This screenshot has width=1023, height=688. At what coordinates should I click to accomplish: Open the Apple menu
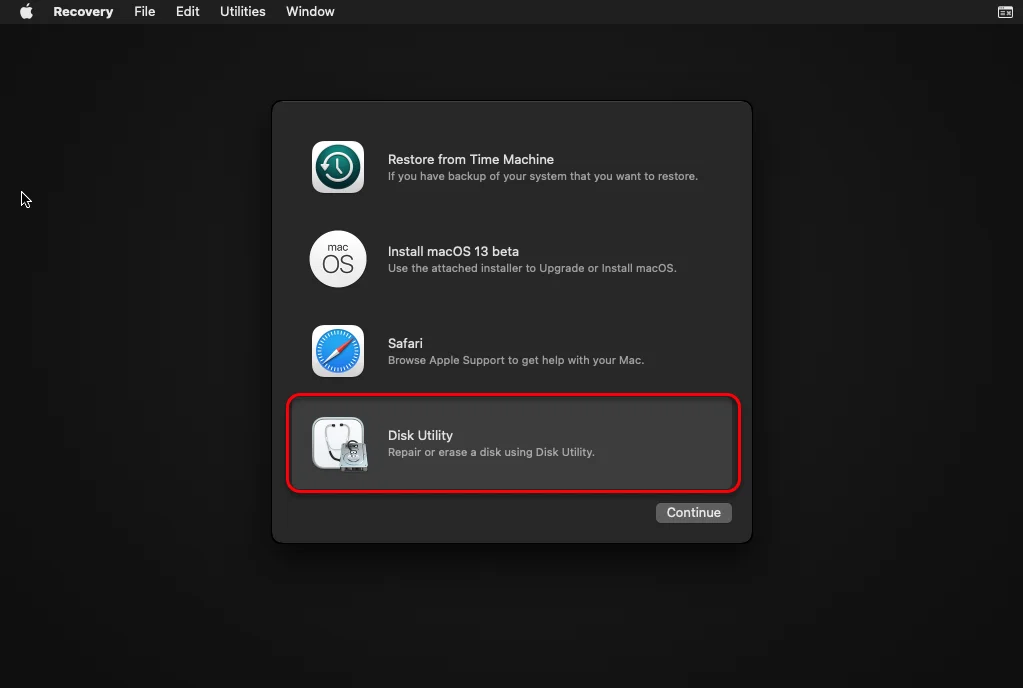click(26, 12)
